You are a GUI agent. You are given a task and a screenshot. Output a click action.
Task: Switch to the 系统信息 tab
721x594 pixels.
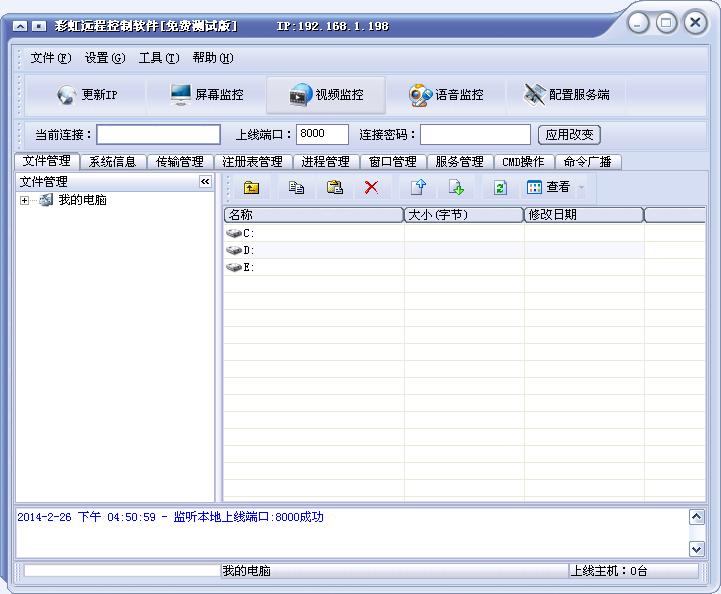(113, 162)
